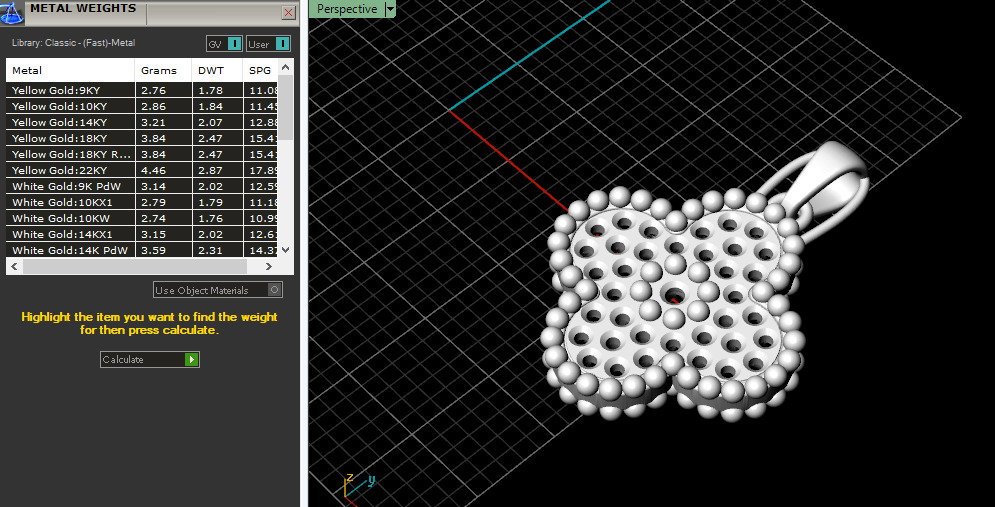Click the Calculate button

click(150, 360)
